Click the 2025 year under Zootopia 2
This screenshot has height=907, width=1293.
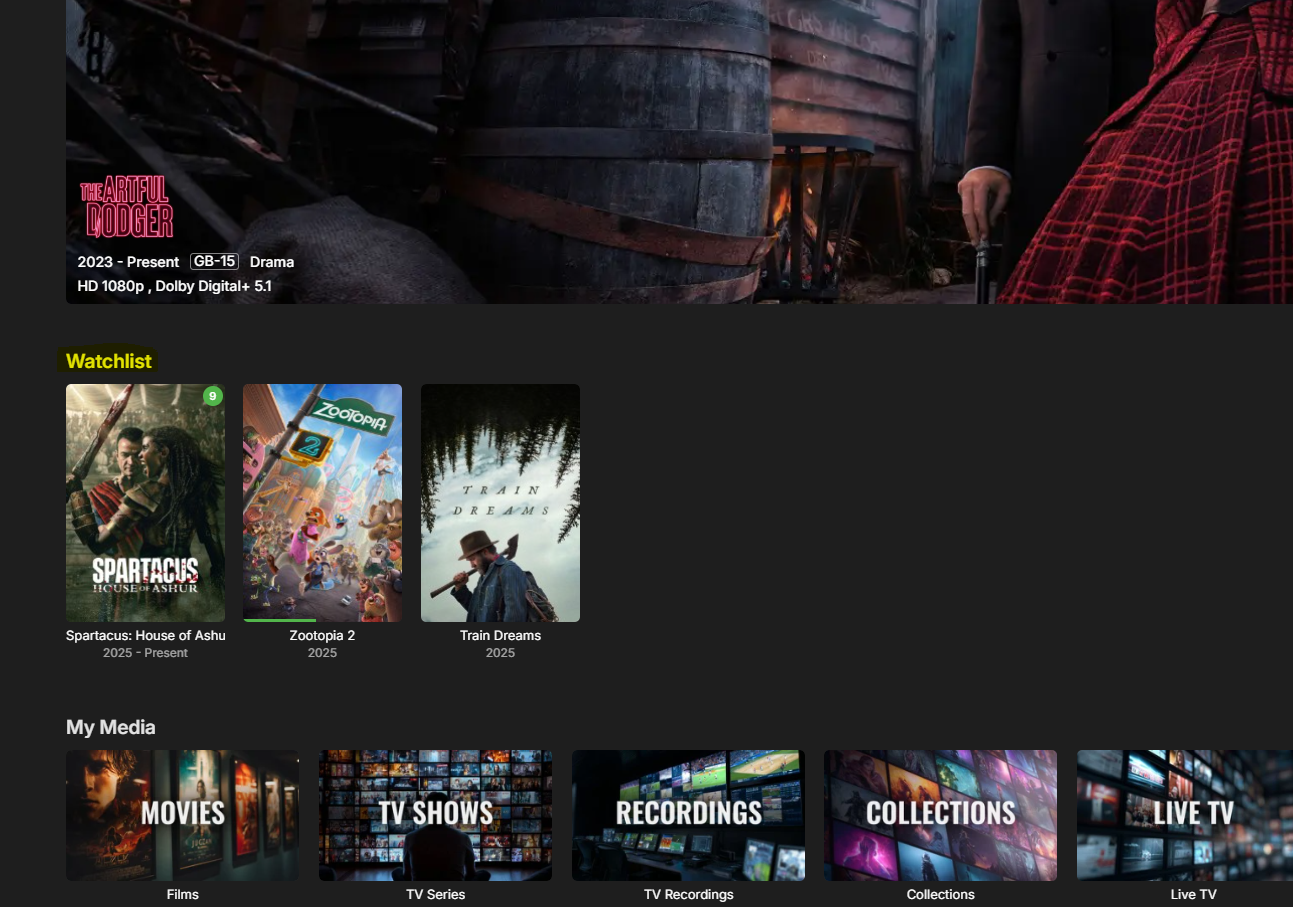322,653
